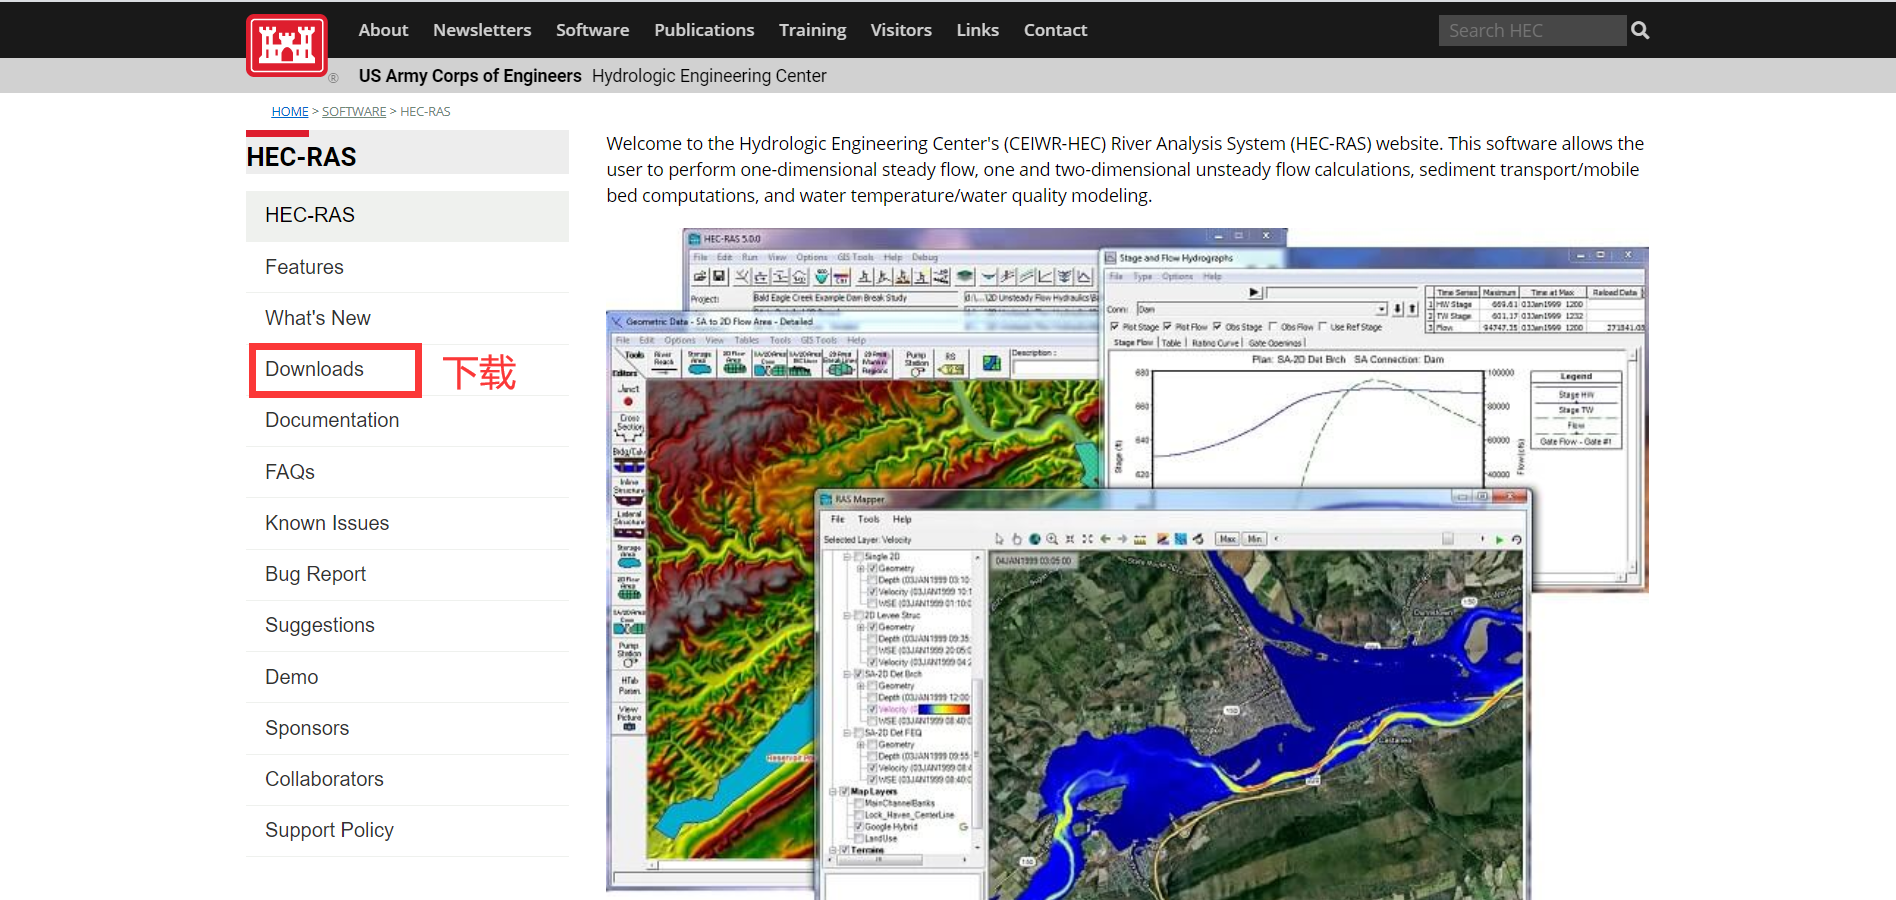This screenshot has width=1896, height=900.
Task: Open the What's New sidebar page
Action: (x=407, y=318)
